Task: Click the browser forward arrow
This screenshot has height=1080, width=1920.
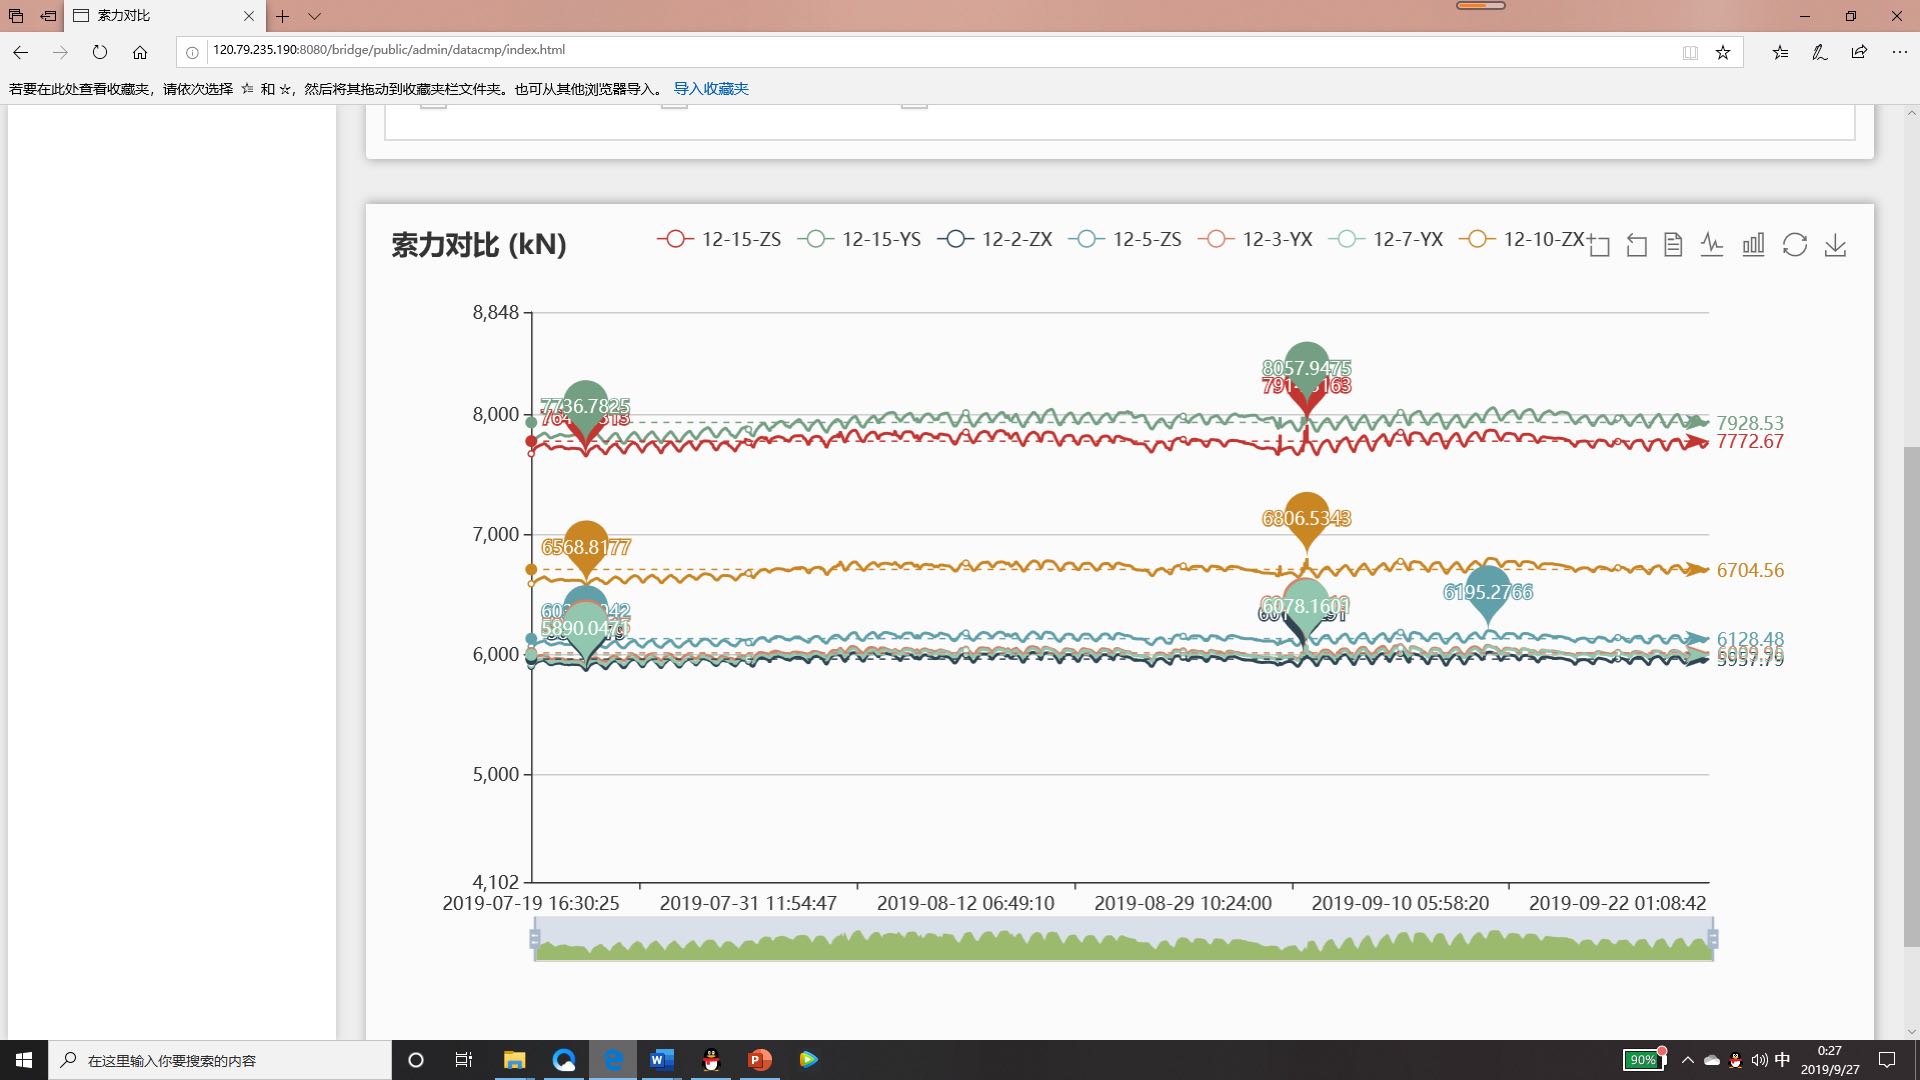Action: (x=60, y=52)
